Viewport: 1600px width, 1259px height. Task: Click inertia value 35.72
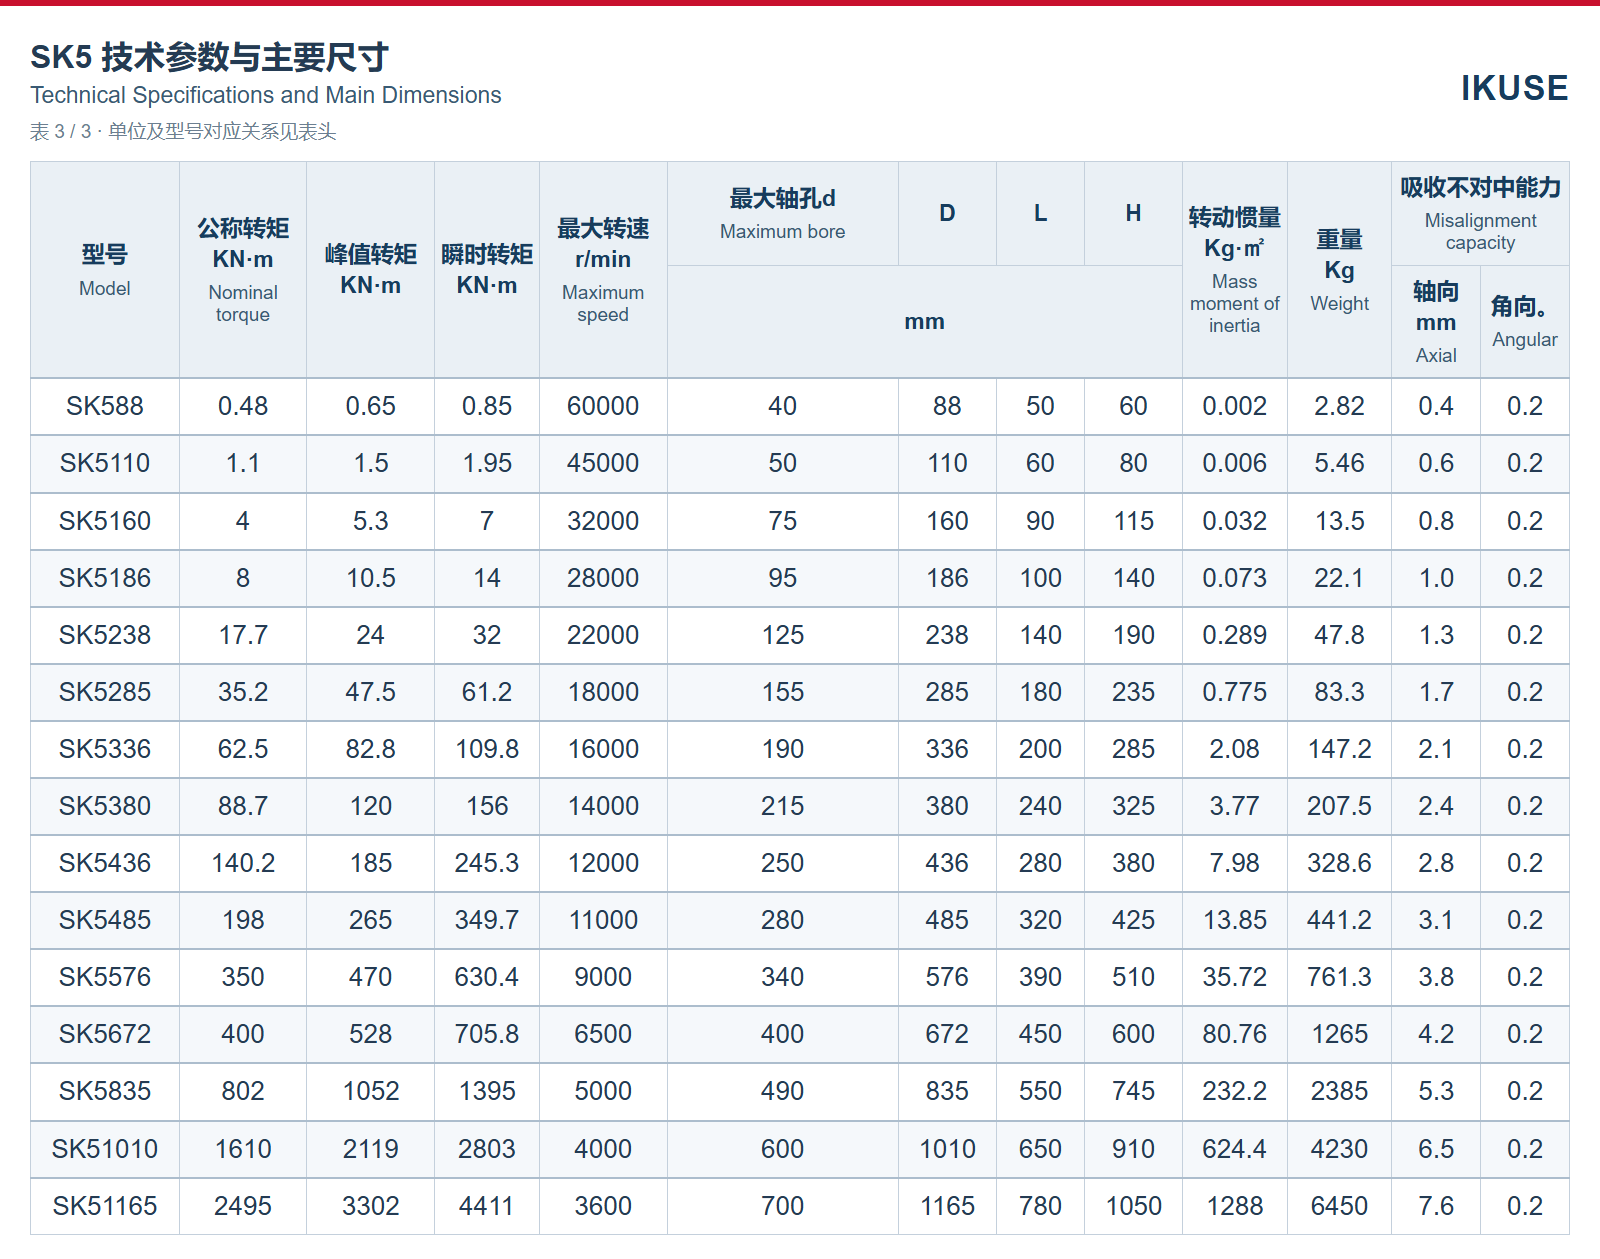pyautogui.click(x=1235, y=977)
